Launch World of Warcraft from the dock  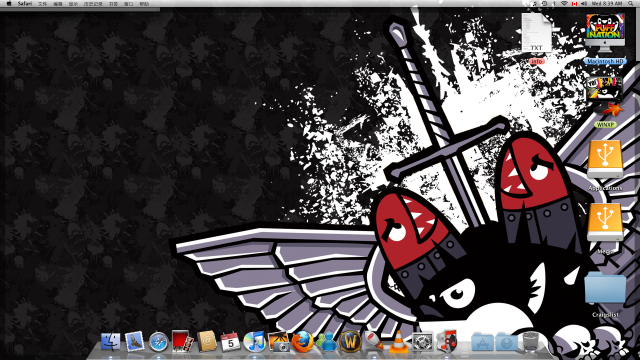tap(350, 342)
